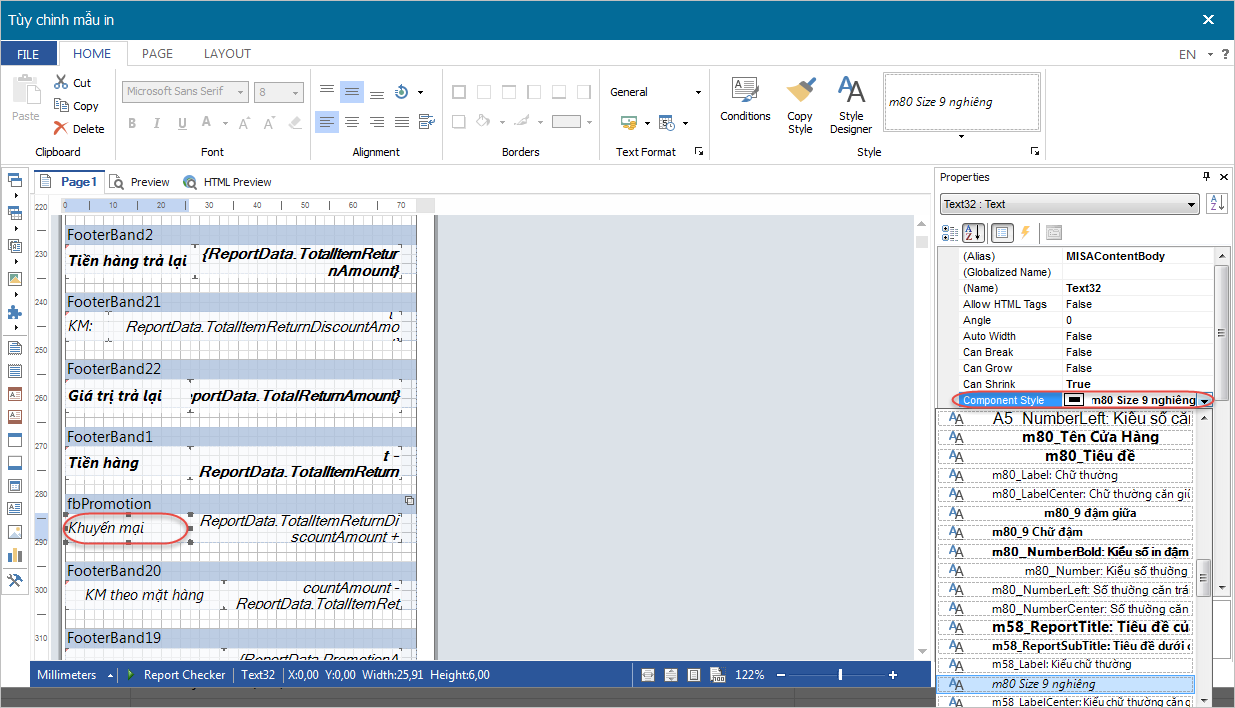This screenshot has height=708, width=1235.
Task: Choose style m80_Tên Cửa Hàng
Action: [x=1066, y=437]
